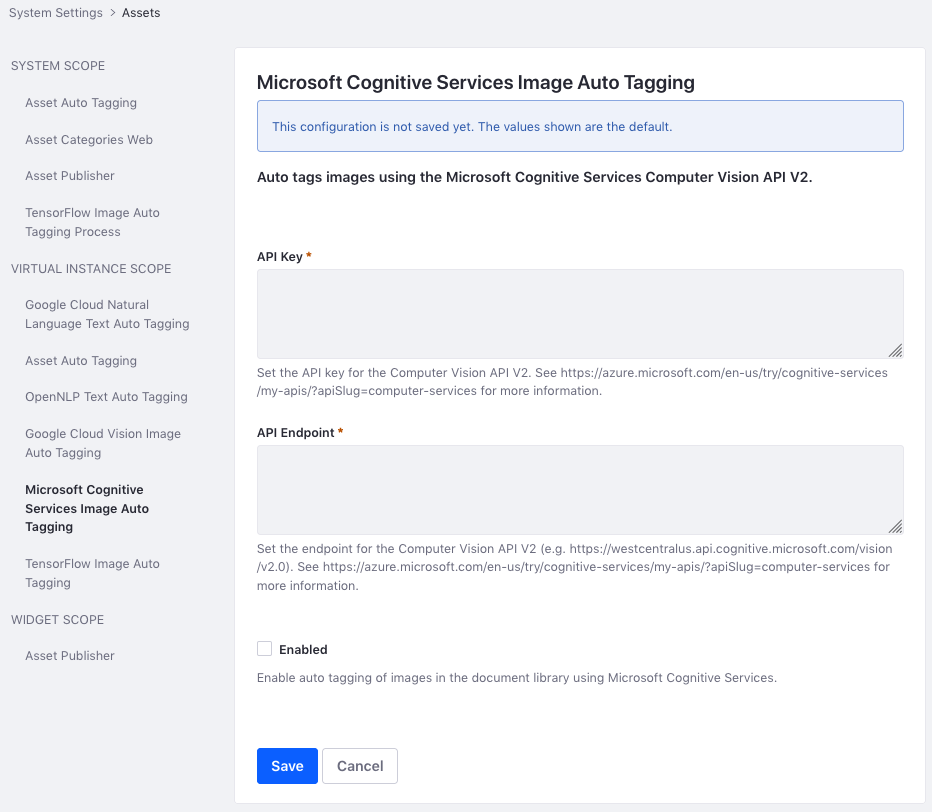The image size is (932, 812).
Task: Click the page title Microsoft Cognitive Services heading
Action: (x=476, y=82)
